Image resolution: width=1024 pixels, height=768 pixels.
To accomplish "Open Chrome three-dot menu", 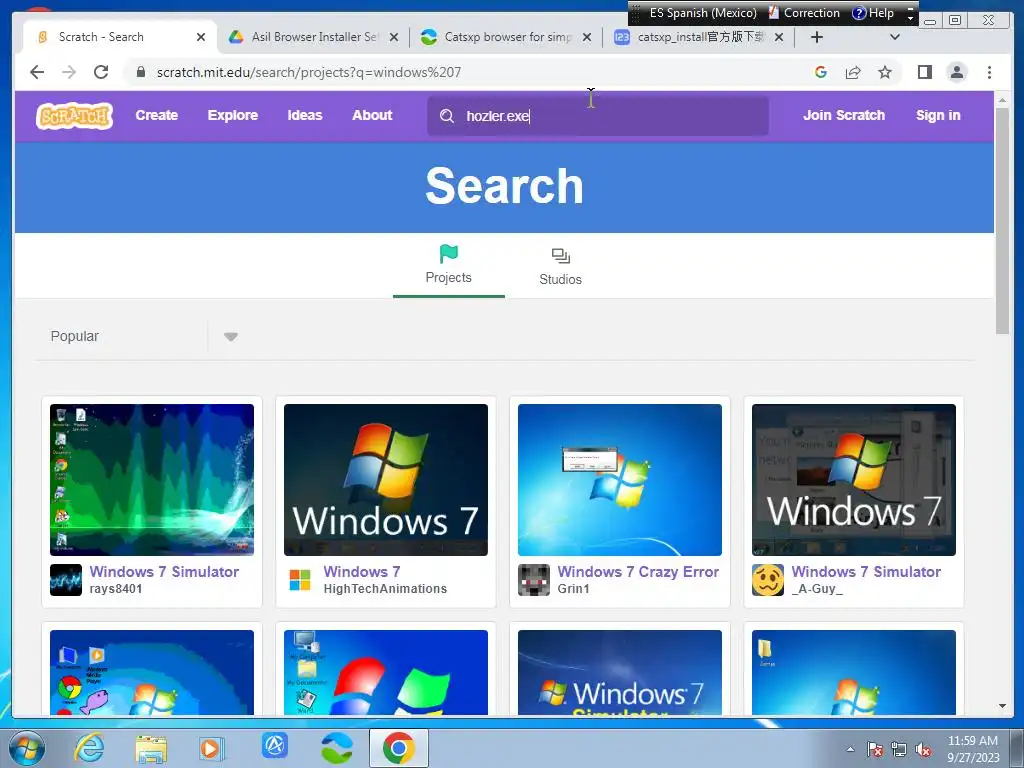I will coord(989,72).
